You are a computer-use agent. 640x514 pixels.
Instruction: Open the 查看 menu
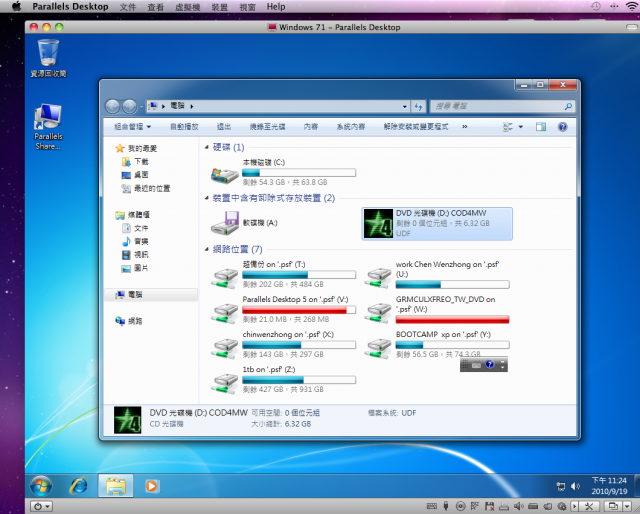[x=155, y=7]
